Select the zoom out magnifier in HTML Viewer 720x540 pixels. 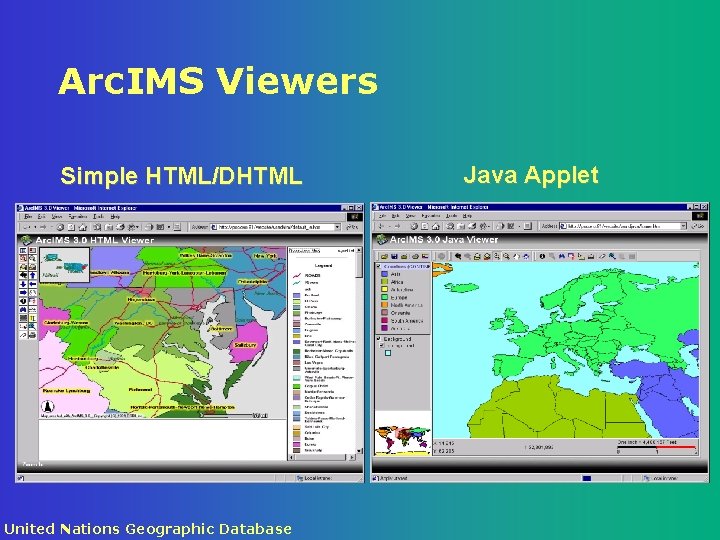tap(33, 259)
